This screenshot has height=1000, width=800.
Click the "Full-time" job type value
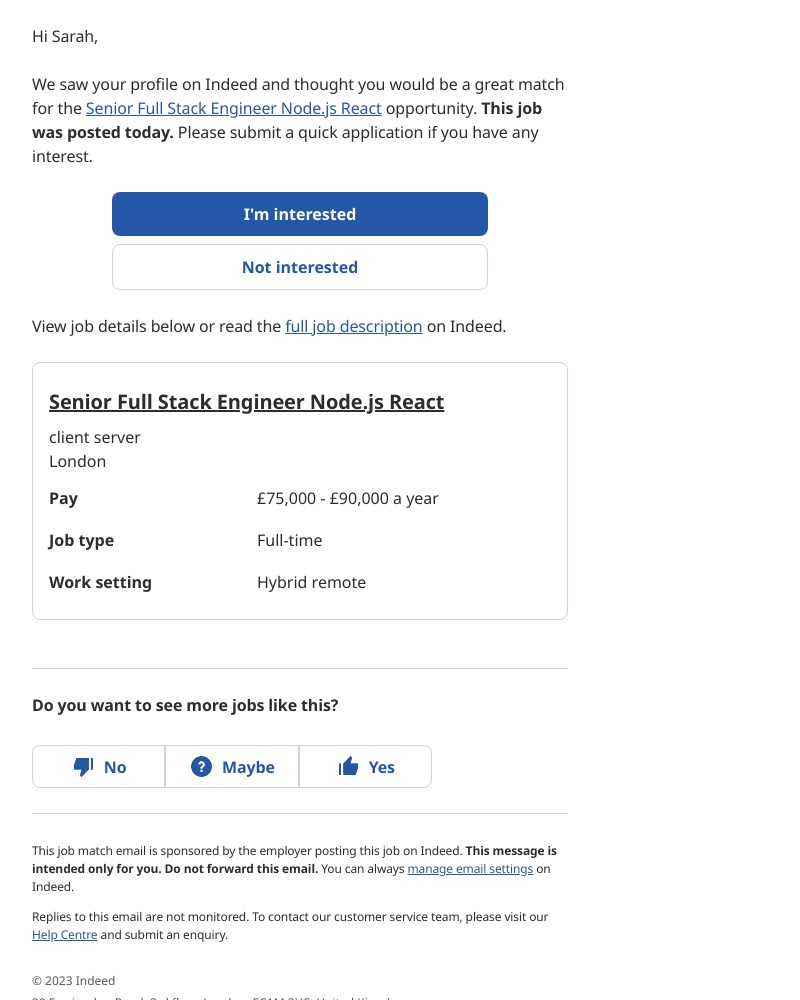pyautogui.click(x=289, y=540)
